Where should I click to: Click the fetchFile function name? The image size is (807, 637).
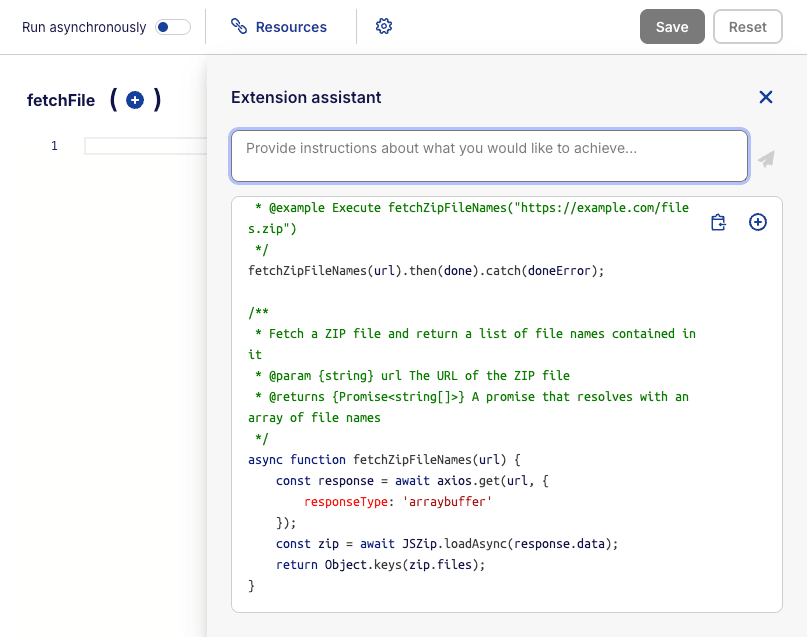coord(61,100)
